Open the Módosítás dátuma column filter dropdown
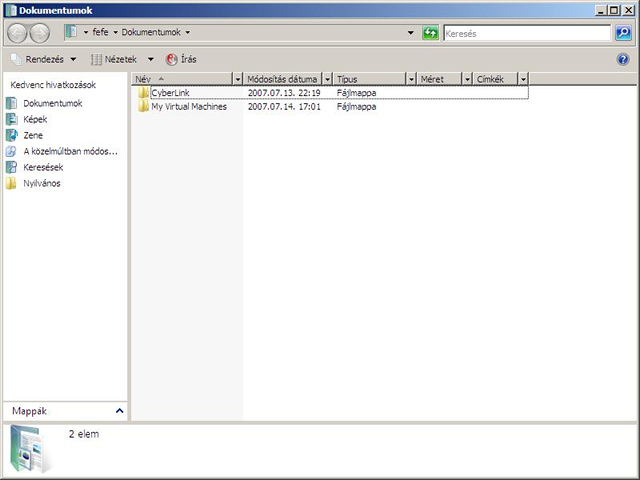Viewport: 640px width, 480px height. (x=327, y=79)
